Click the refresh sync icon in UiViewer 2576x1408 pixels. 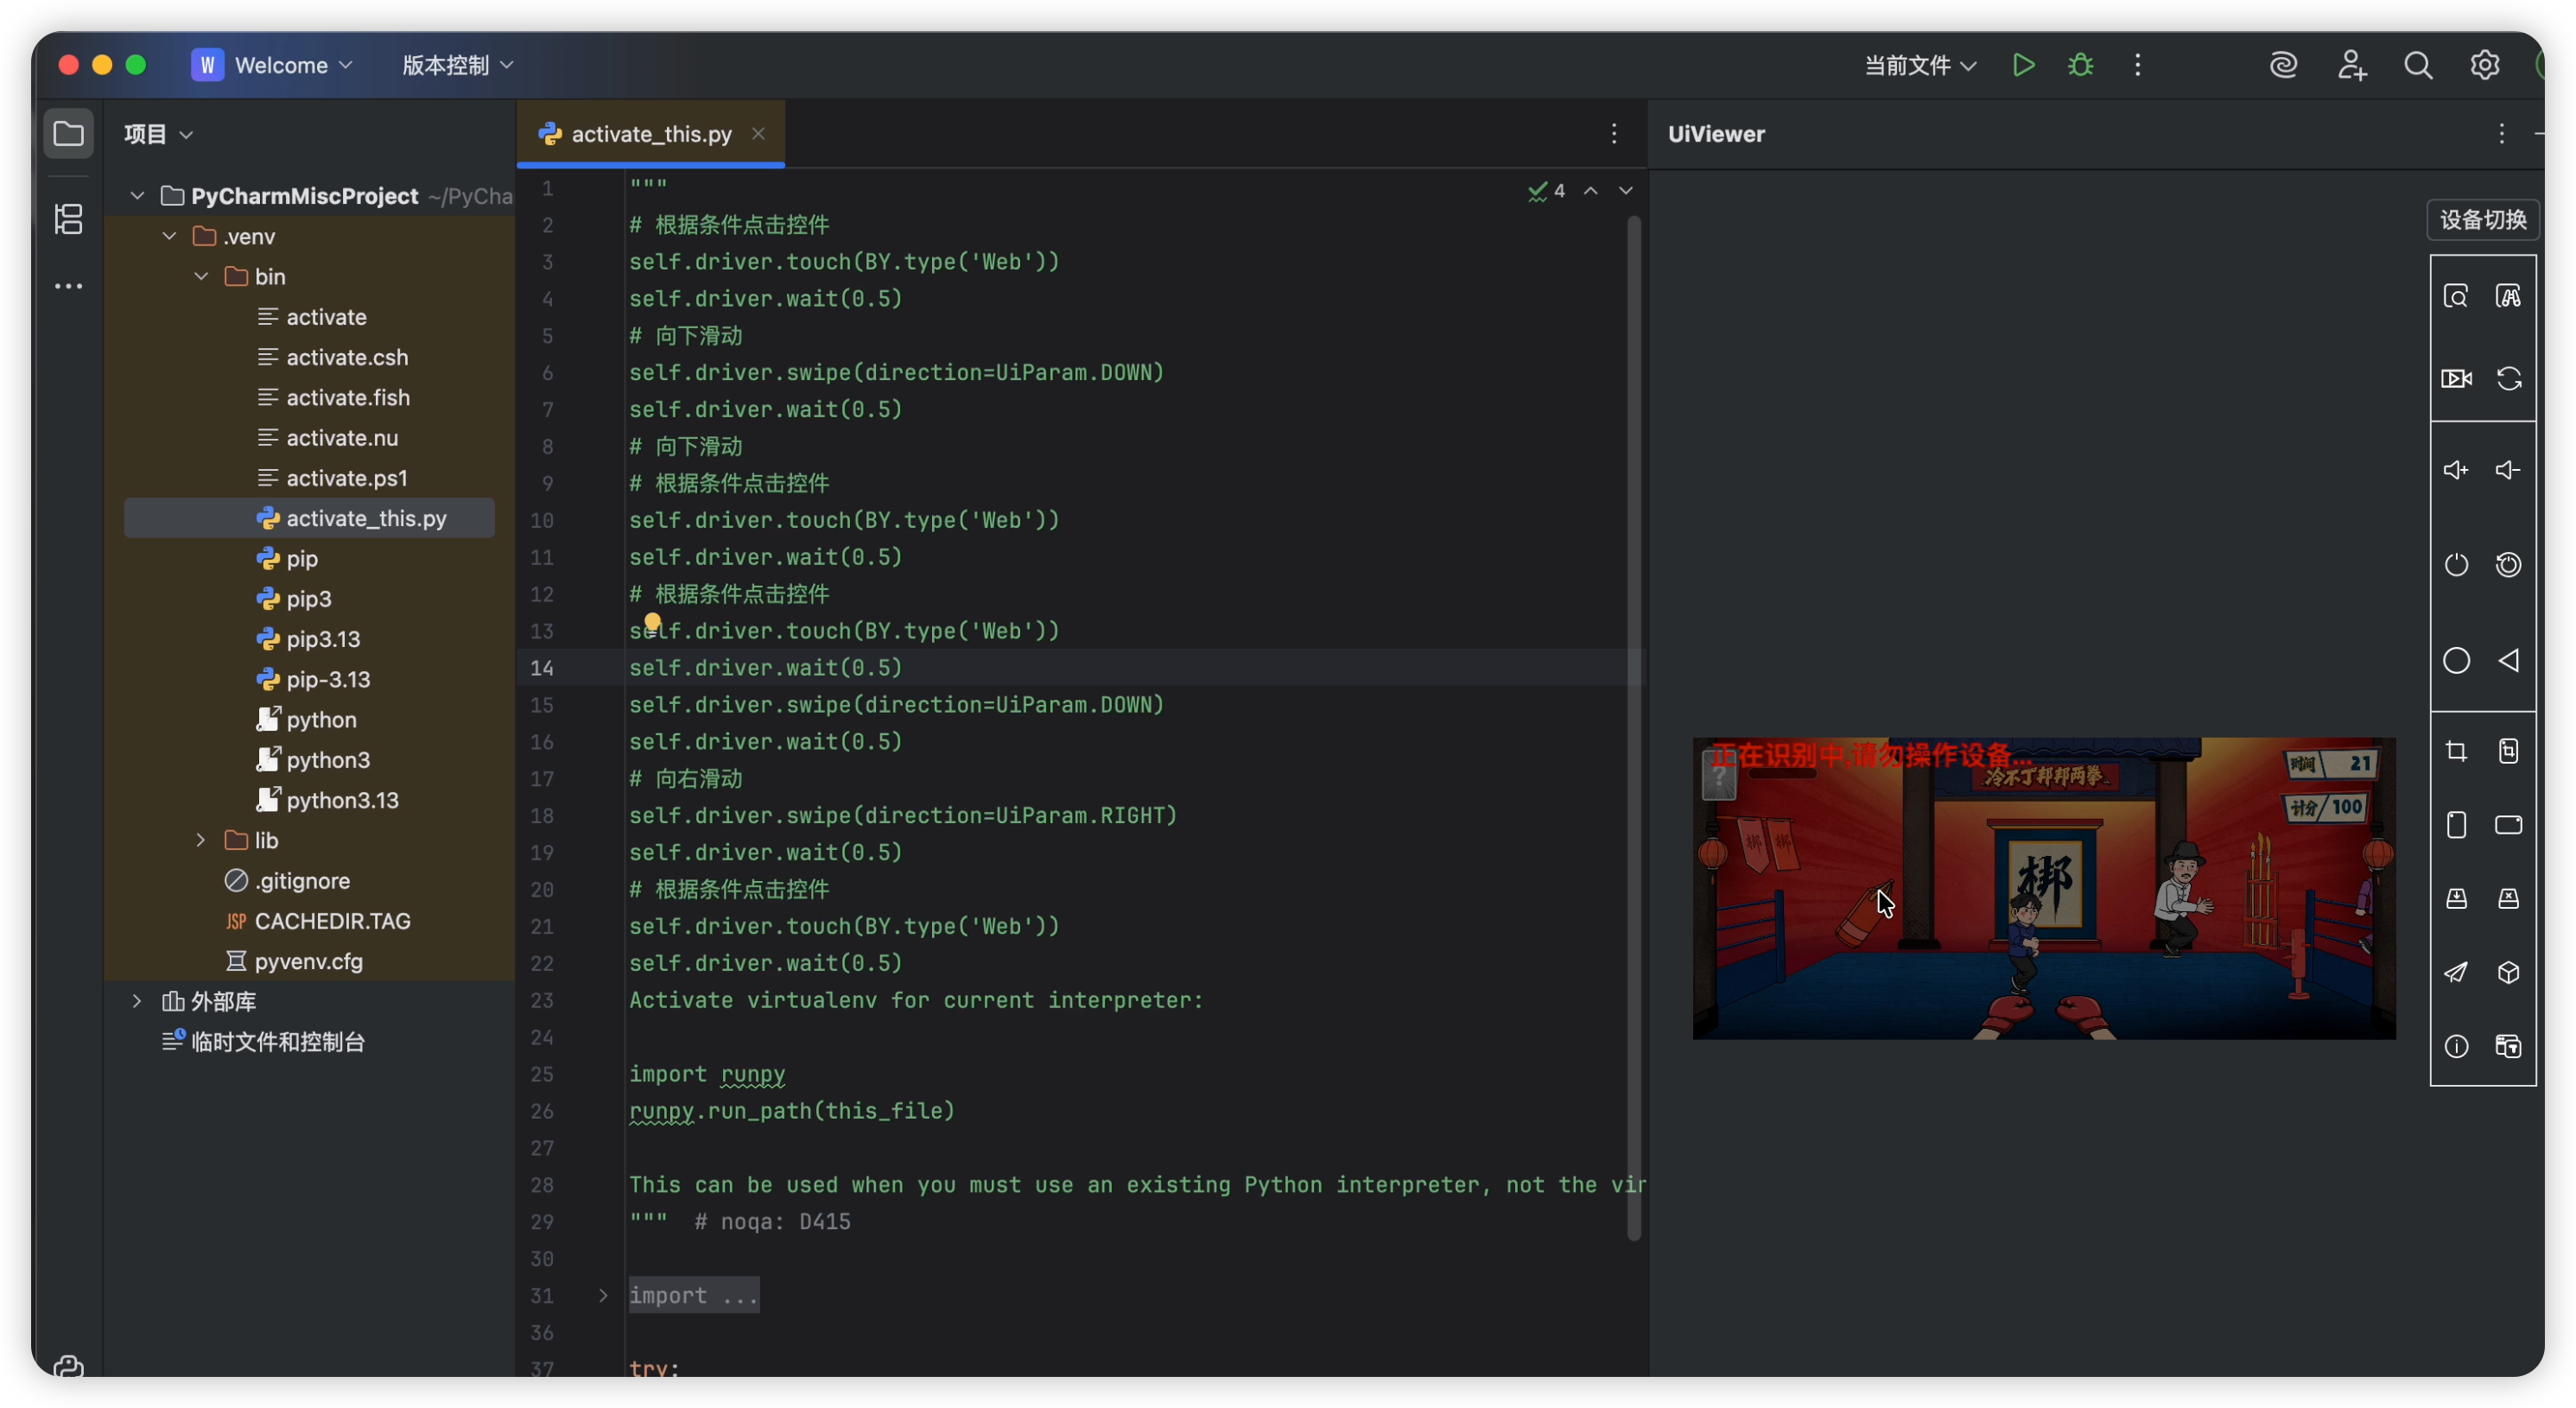[2508, 379]
